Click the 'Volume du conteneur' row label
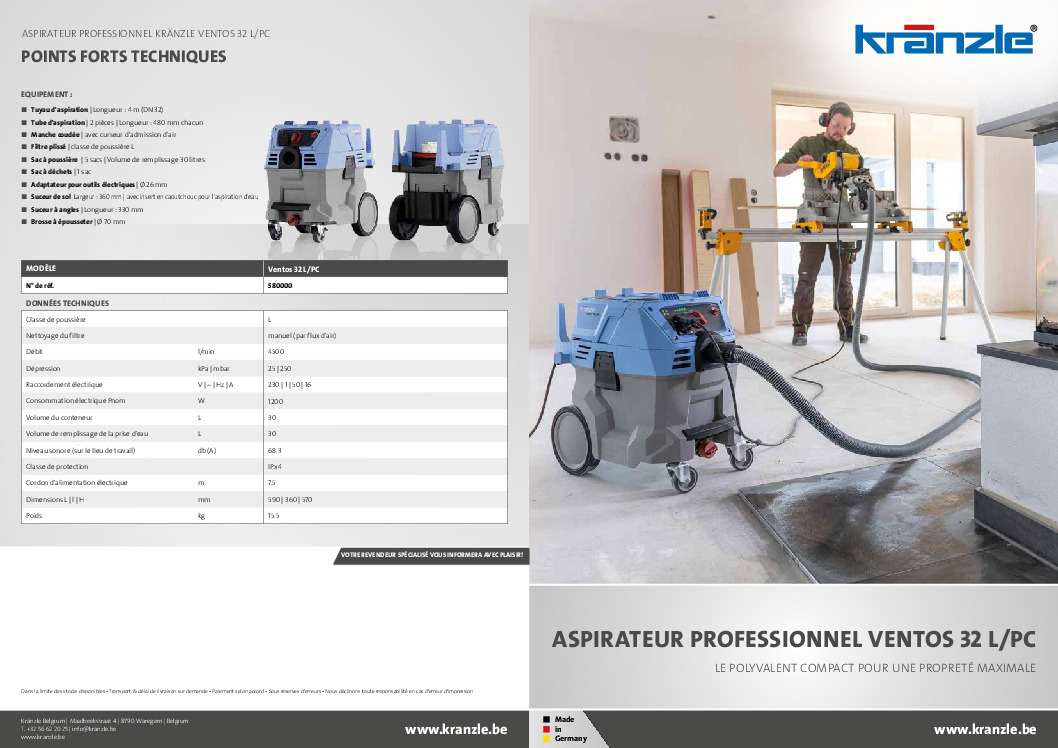The image size is (1058, 748). tap(59, 418)
